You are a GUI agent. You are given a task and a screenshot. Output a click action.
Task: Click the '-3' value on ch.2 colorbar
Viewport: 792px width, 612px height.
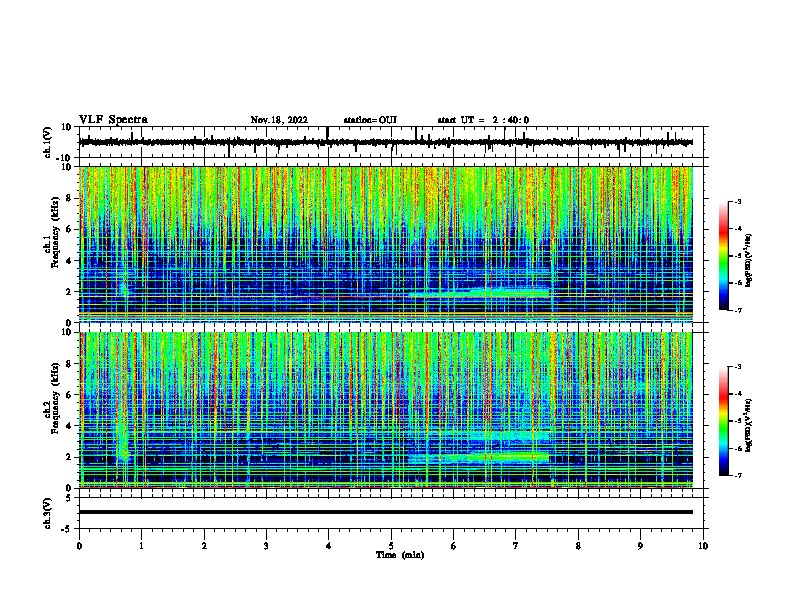click(x=737, y=367)
